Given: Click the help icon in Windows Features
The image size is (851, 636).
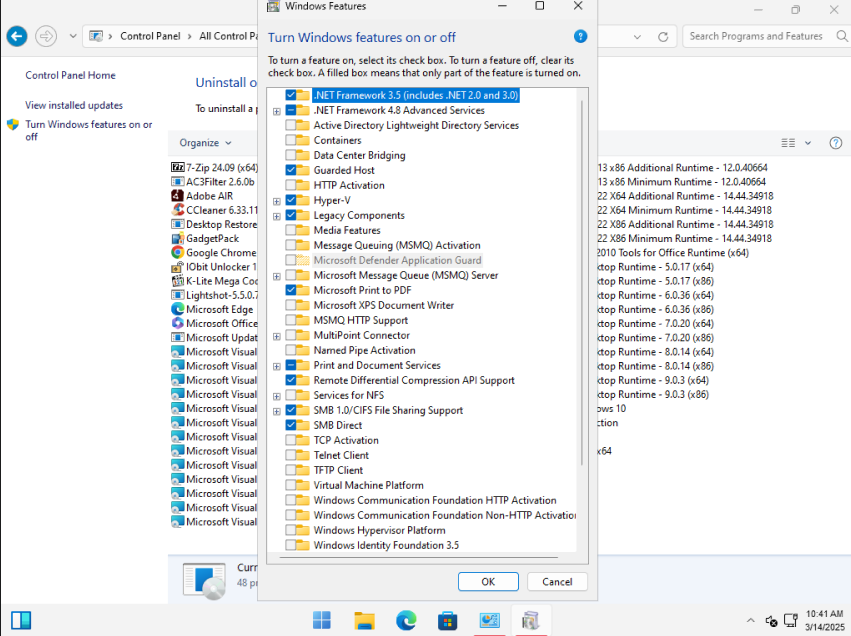Looking at the screenshot, I should coord(580,36).
